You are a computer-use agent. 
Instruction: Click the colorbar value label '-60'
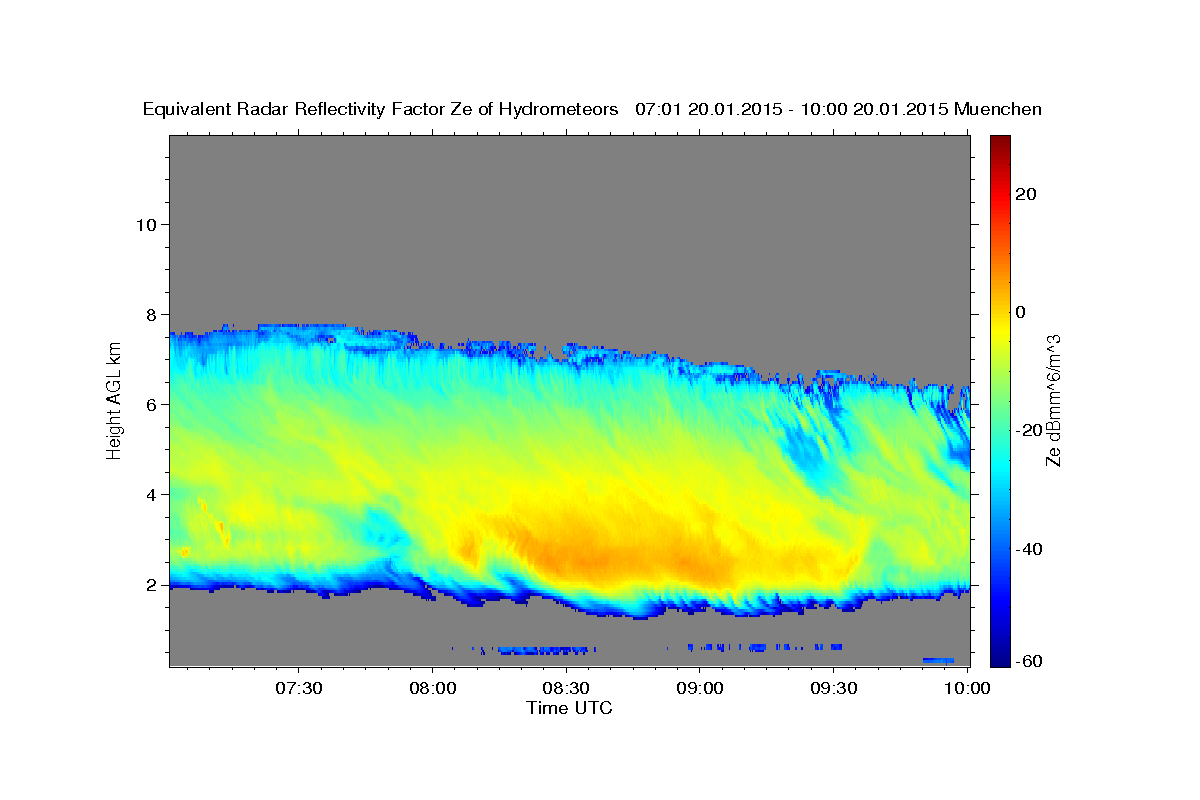[x=1029, y=661]
